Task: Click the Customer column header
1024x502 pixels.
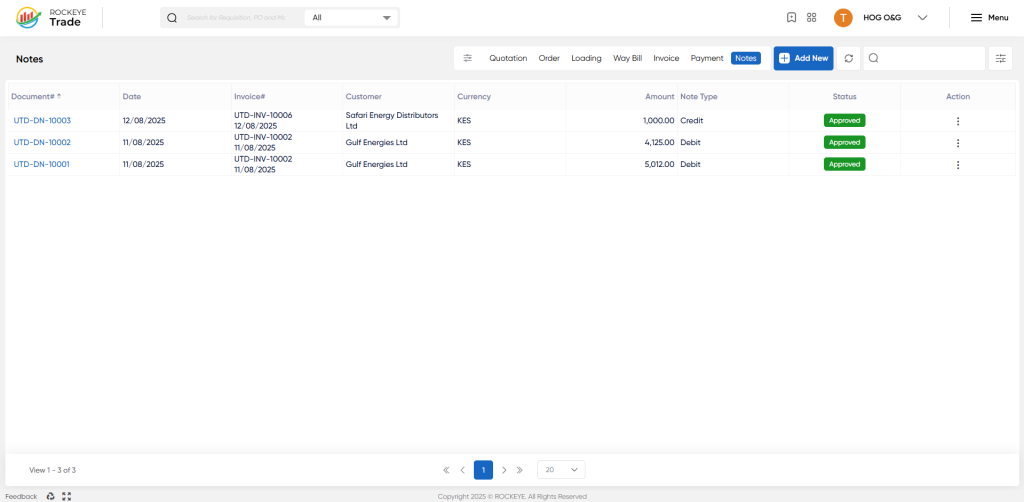Action: 364,96
